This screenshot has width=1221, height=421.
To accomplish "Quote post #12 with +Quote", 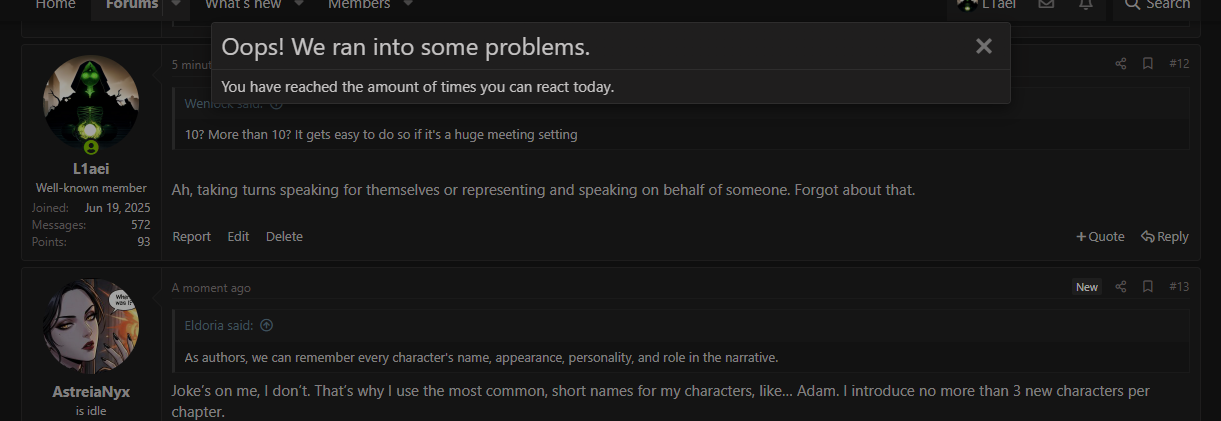I will coord(1100,237).
